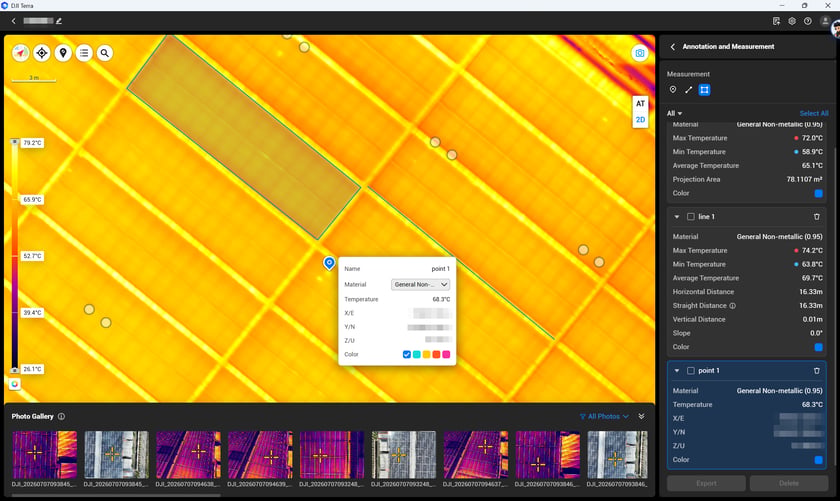This screenshot has height=501, width=840.
Task: Click the Straight Distance info icon
Action: [x=732, y=305]
